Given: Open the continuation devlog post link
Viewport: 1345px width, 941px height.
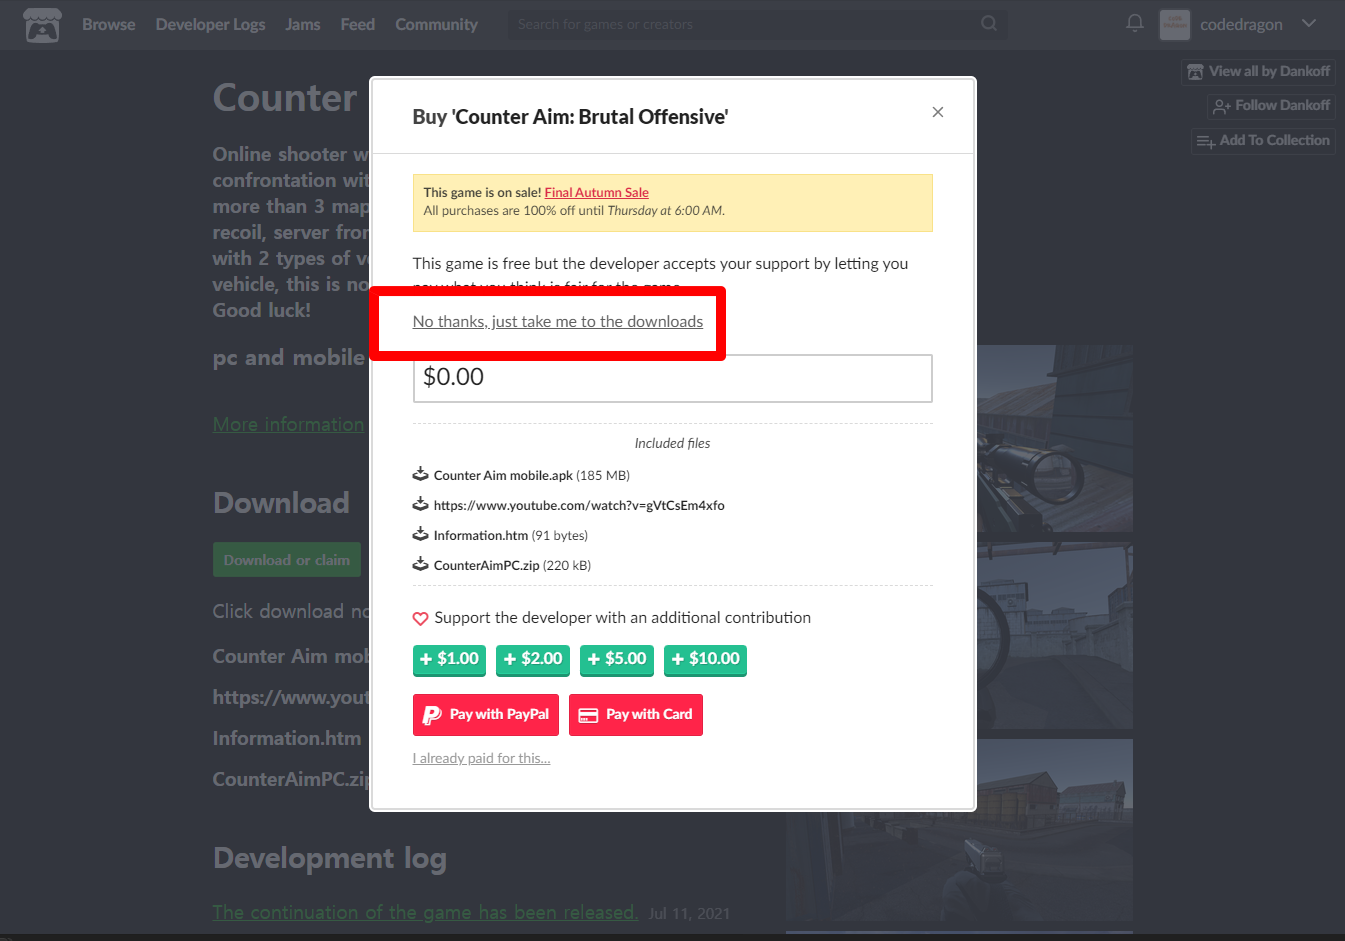Looking at the screenshot, I should pyautogui.click(x=425, y=912).
